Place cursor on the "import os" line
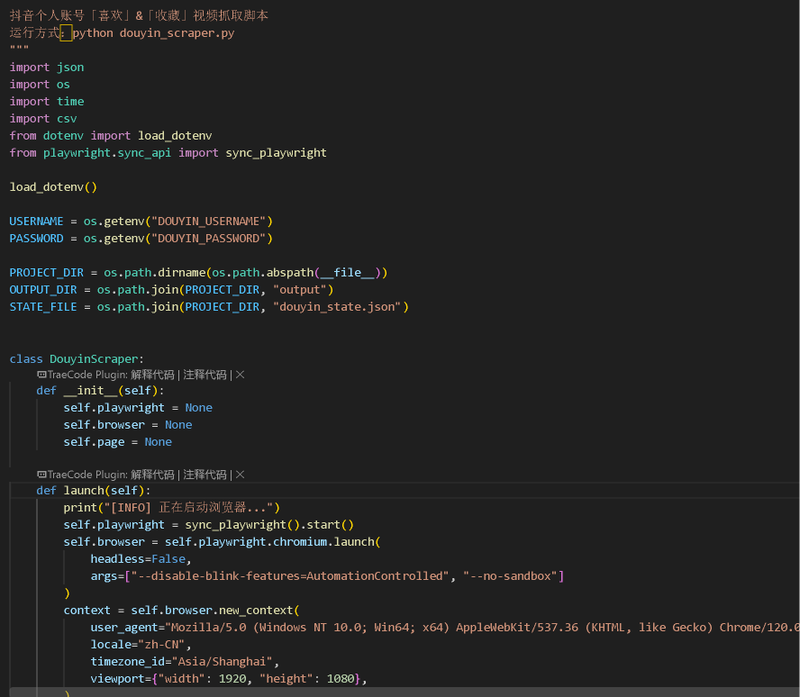 [x=40, y=85]
